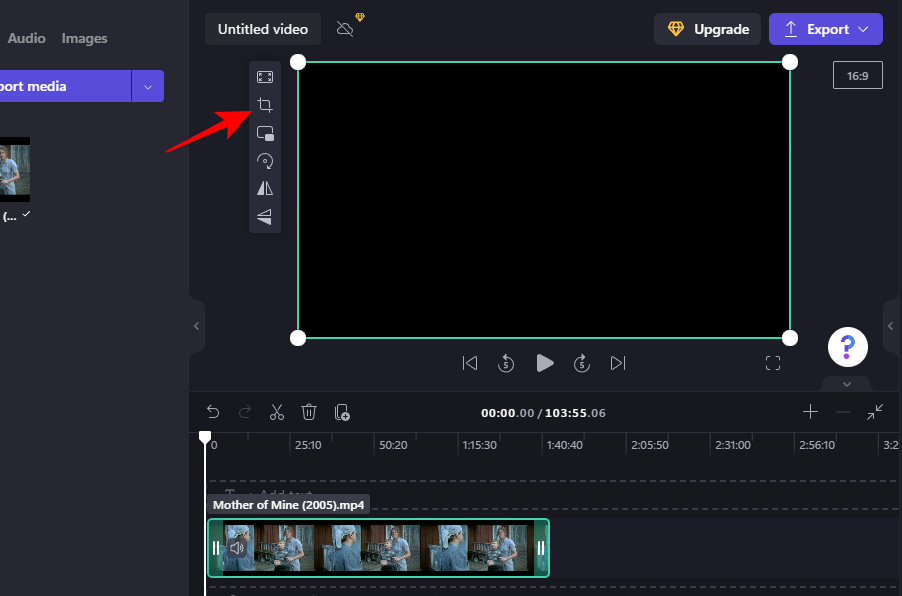Open the Images tab
Image resolution: width=902 pixels, height=596 pixels.
pos(84,38)
